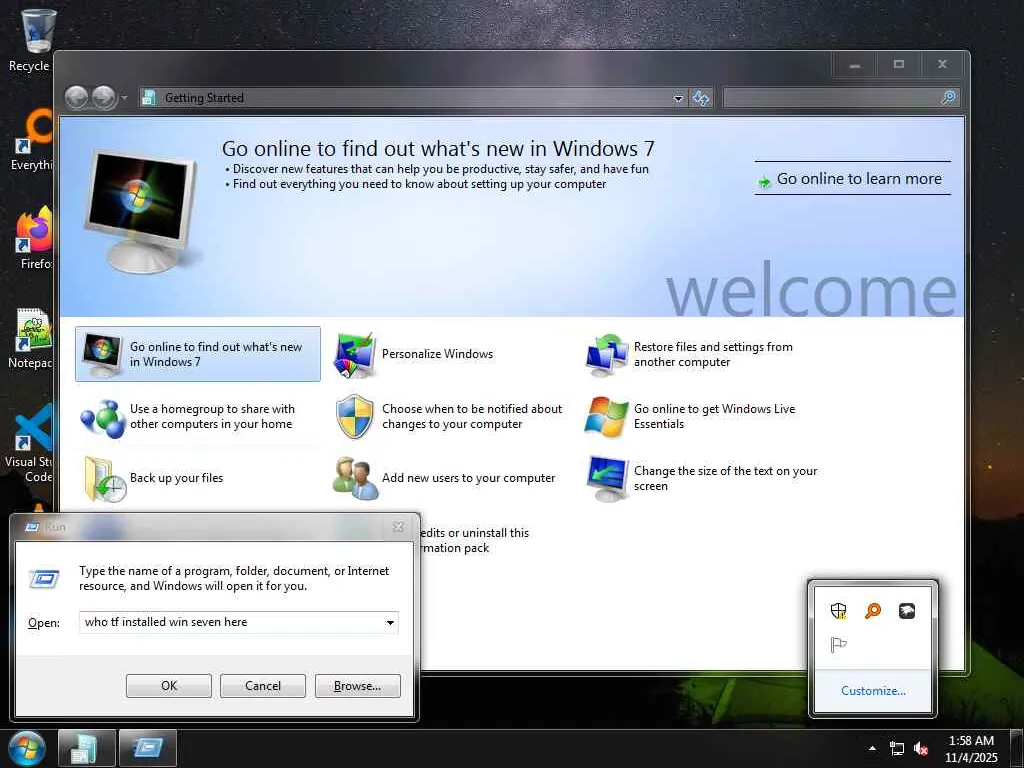Open Add new users to your computer

click(x=451, y=478)
